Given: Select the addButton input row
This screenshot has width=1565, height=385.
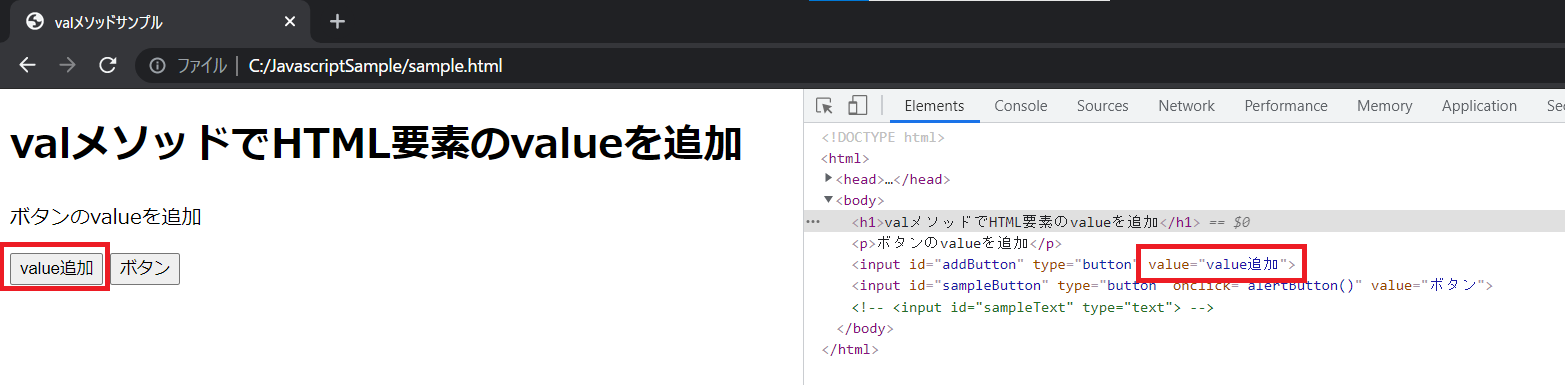Looking at the screenshot, I should coord(1184,264).
